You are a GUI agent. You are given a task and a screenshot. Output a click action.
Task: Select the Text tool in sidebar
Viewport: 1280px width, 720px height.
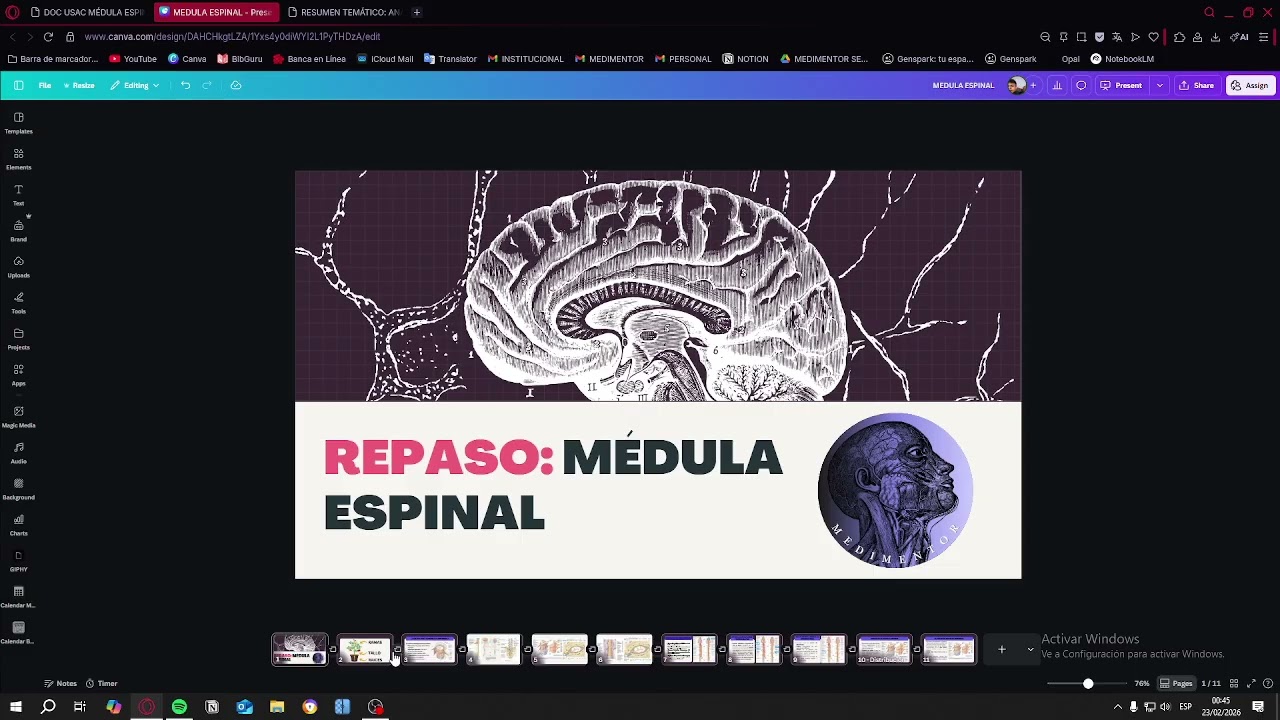click(18, 194)
